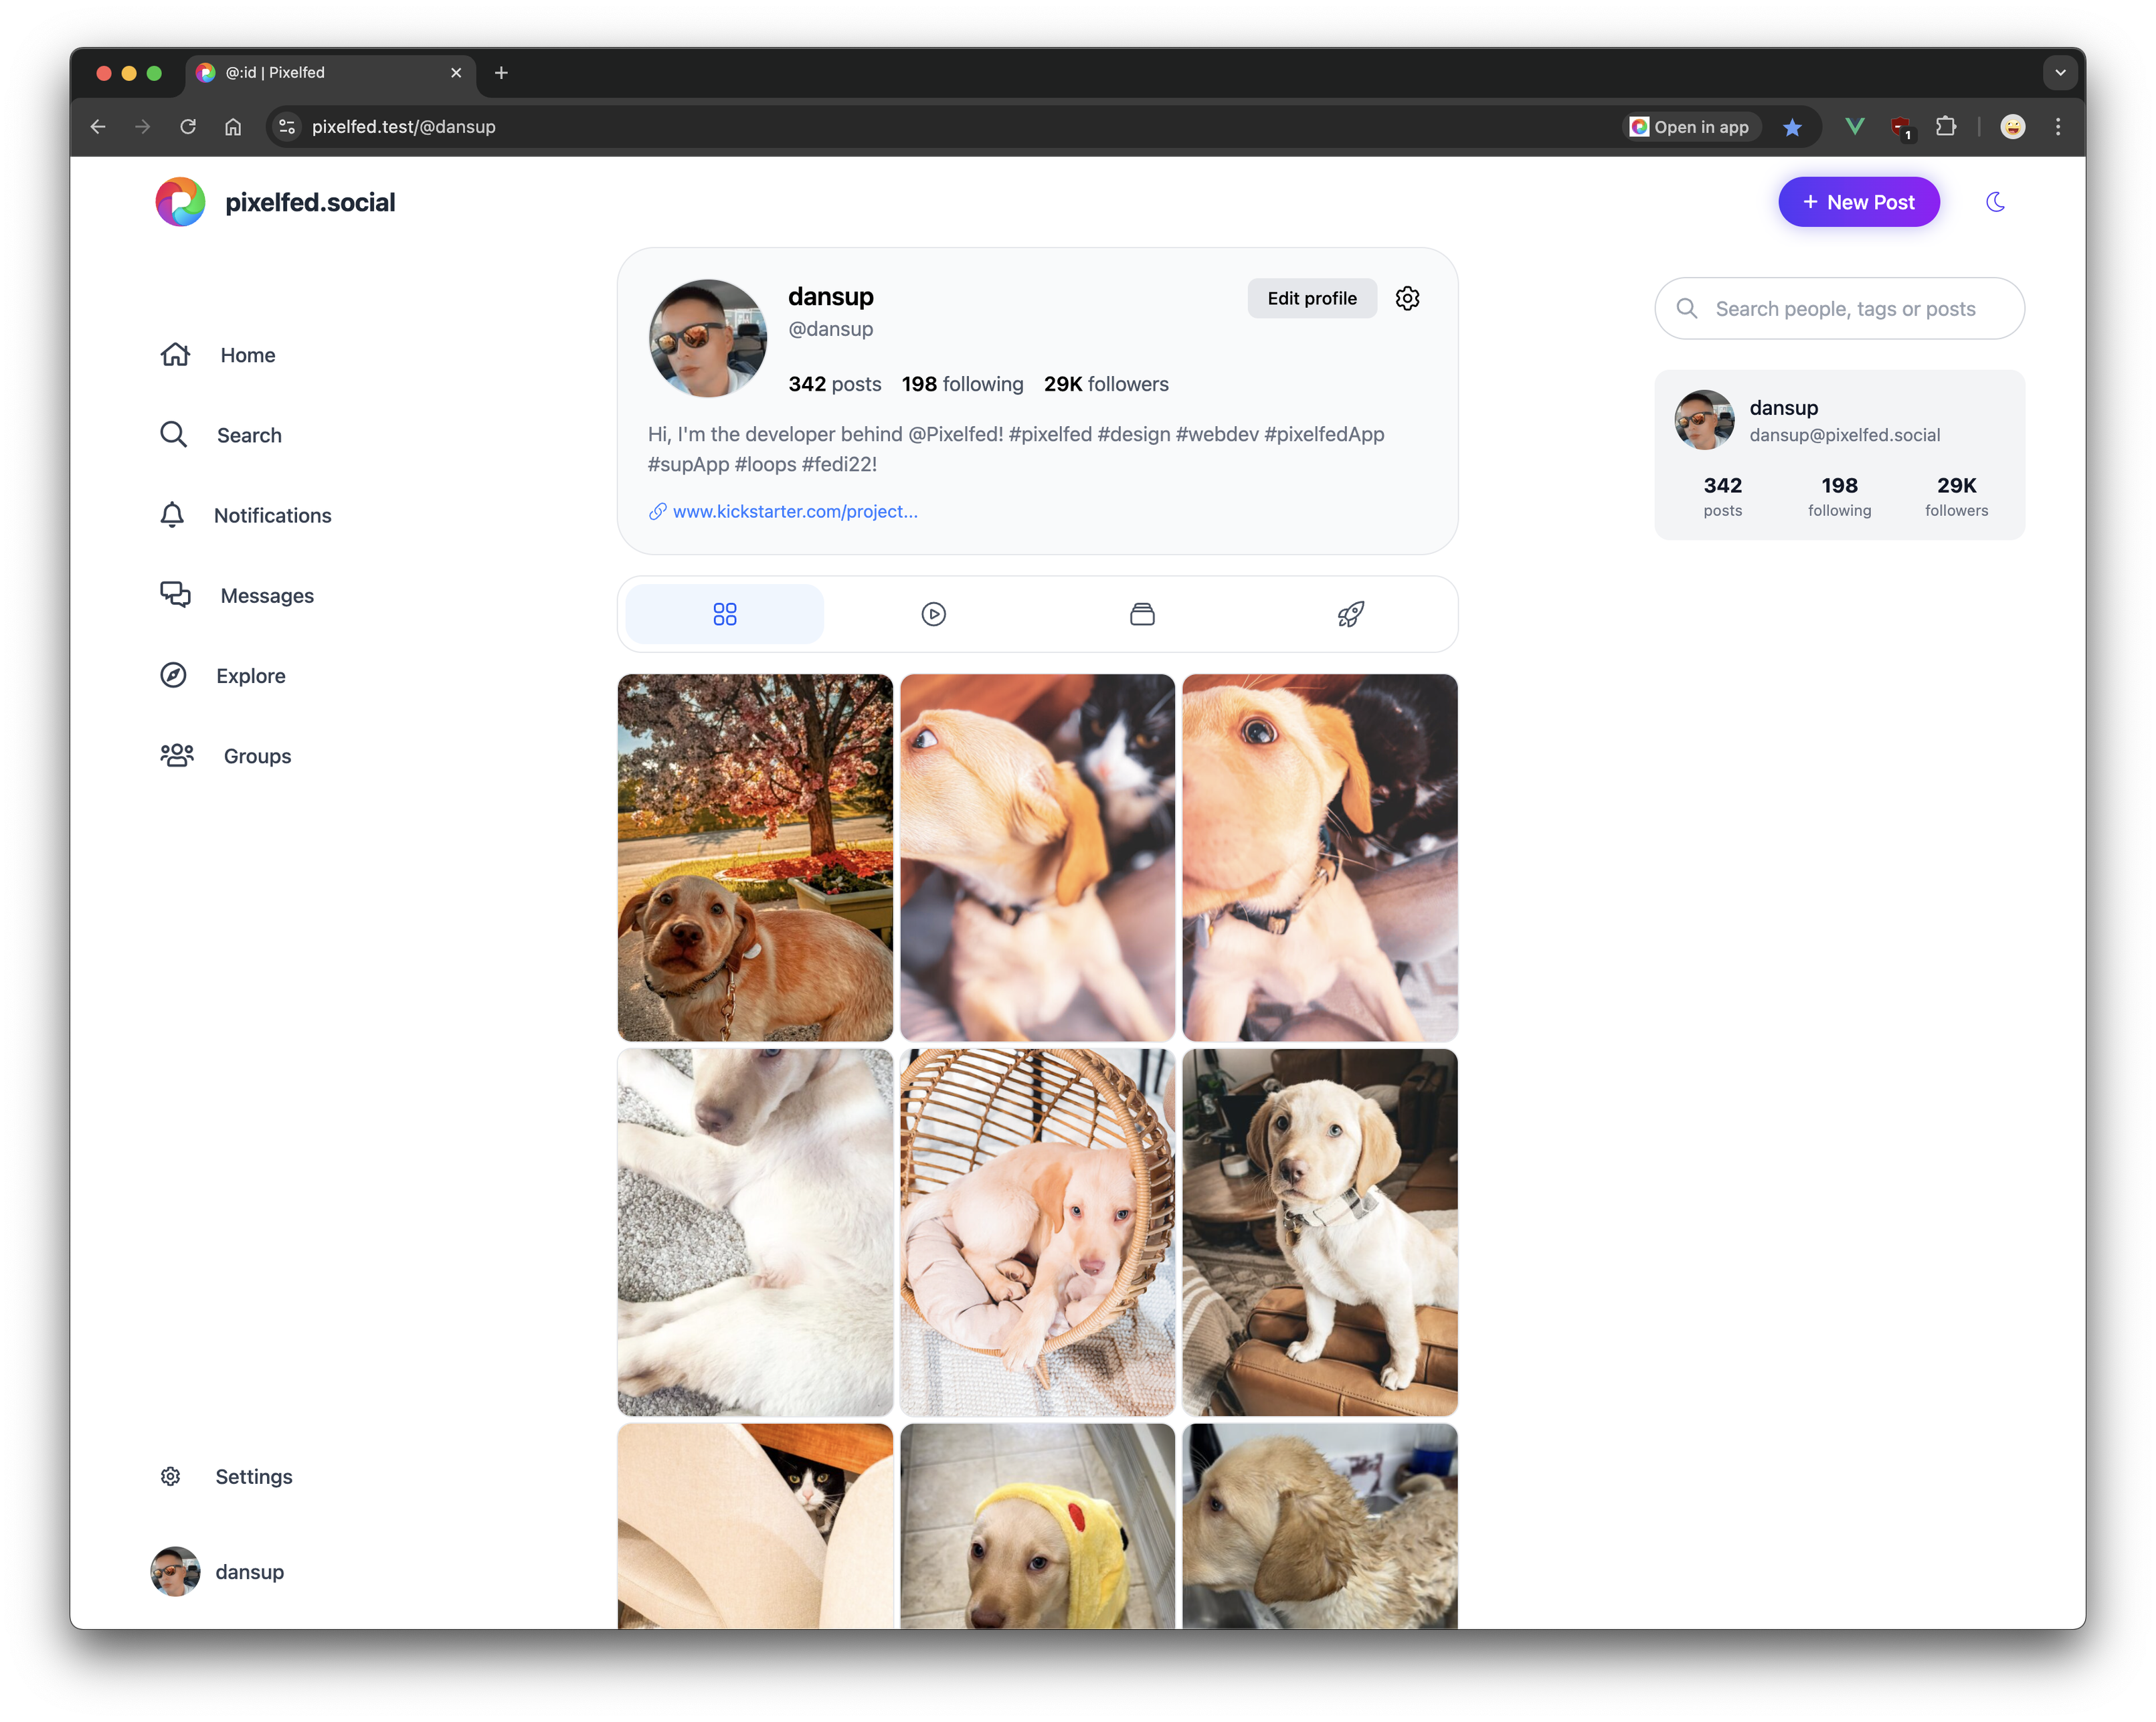
Task: Click the red extension icon with badge
Action: tap(1901, 128)
